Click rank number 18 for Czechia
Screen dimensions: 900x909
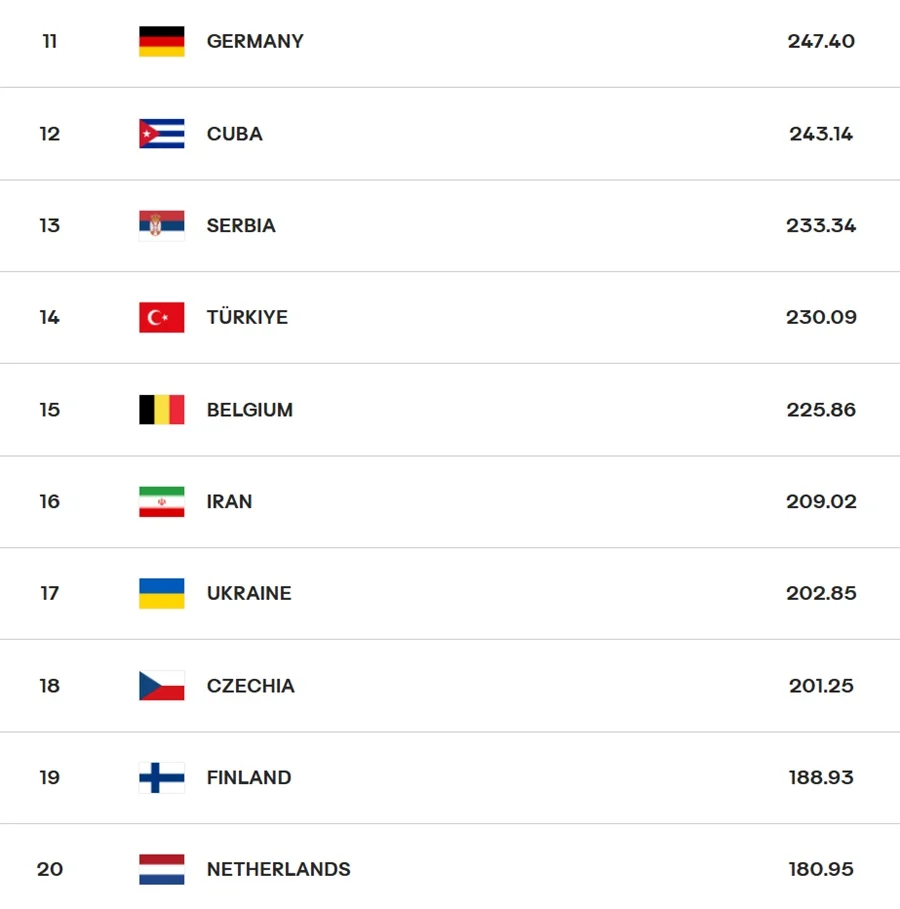50,686
